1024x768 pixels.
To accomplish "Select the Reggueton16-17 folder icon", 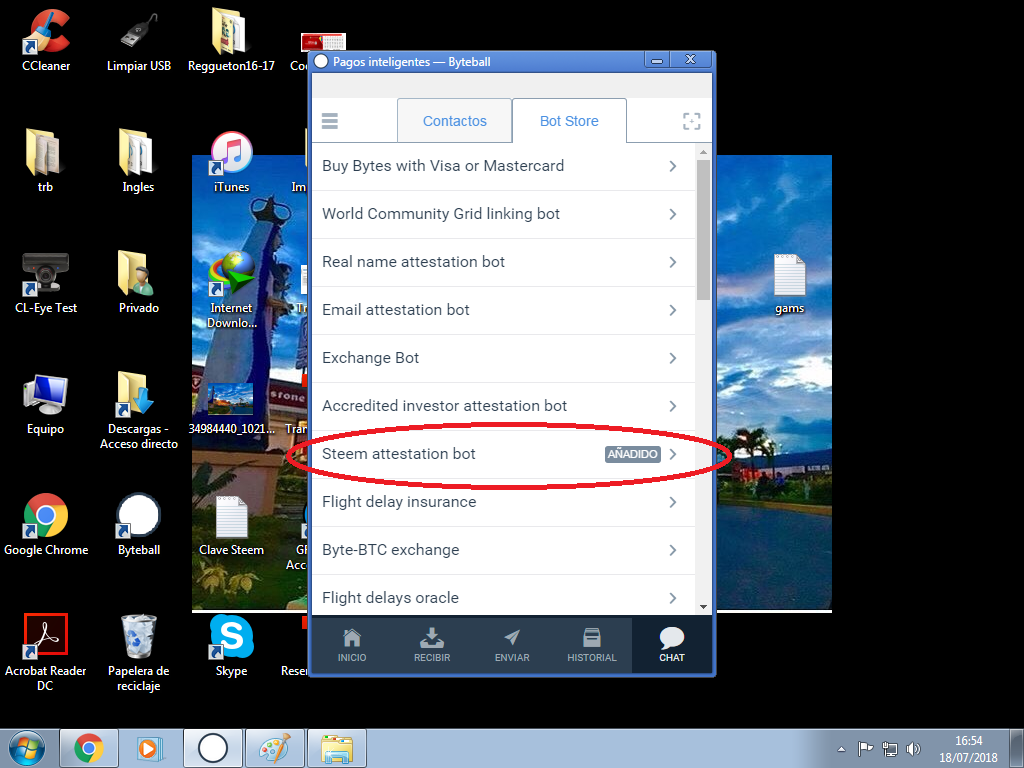I will tap(231, 40).
